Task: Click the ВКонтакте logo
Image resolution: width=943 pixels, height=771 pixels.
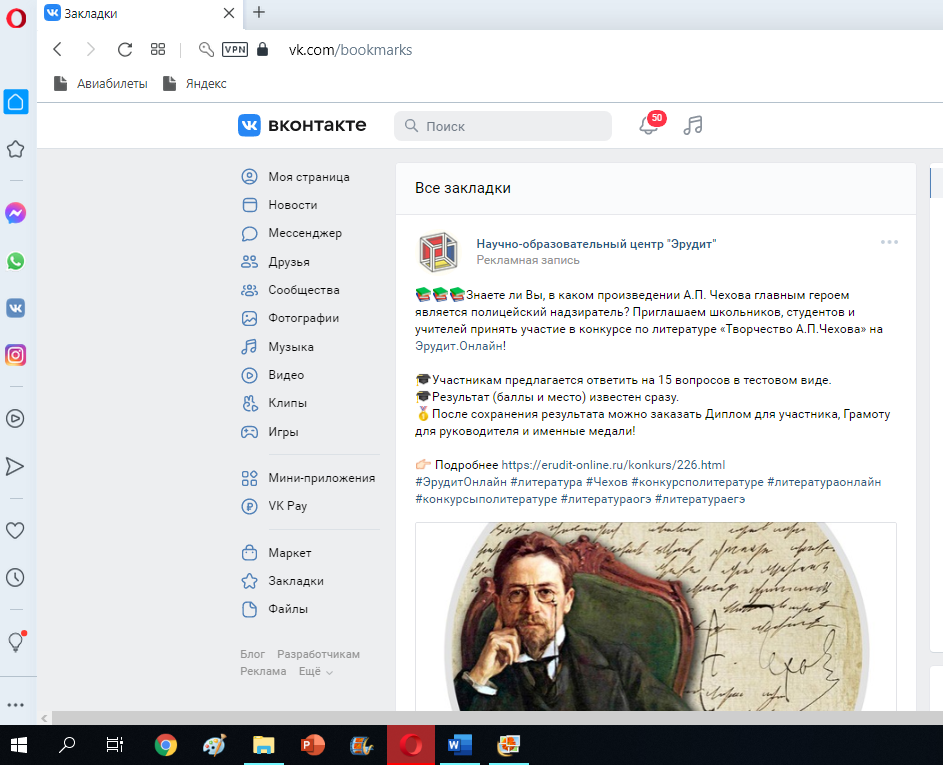Action: click(302, 125)
